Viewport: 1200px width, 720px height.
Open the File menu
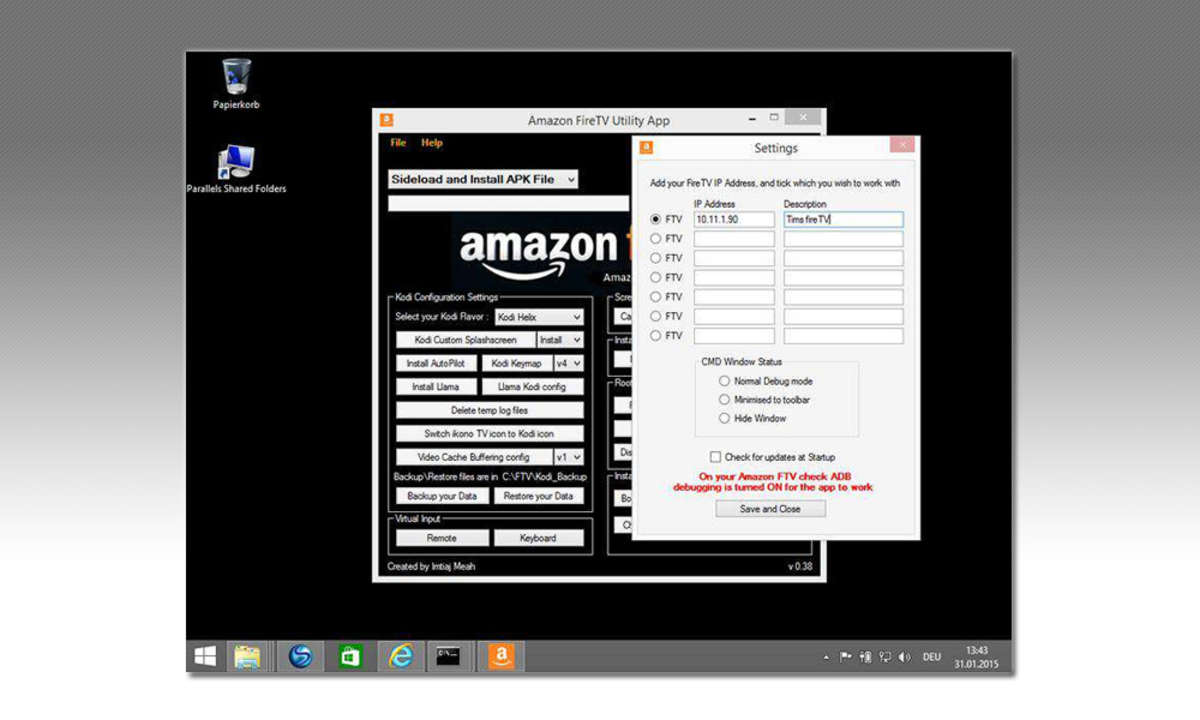tap(398, 143)
